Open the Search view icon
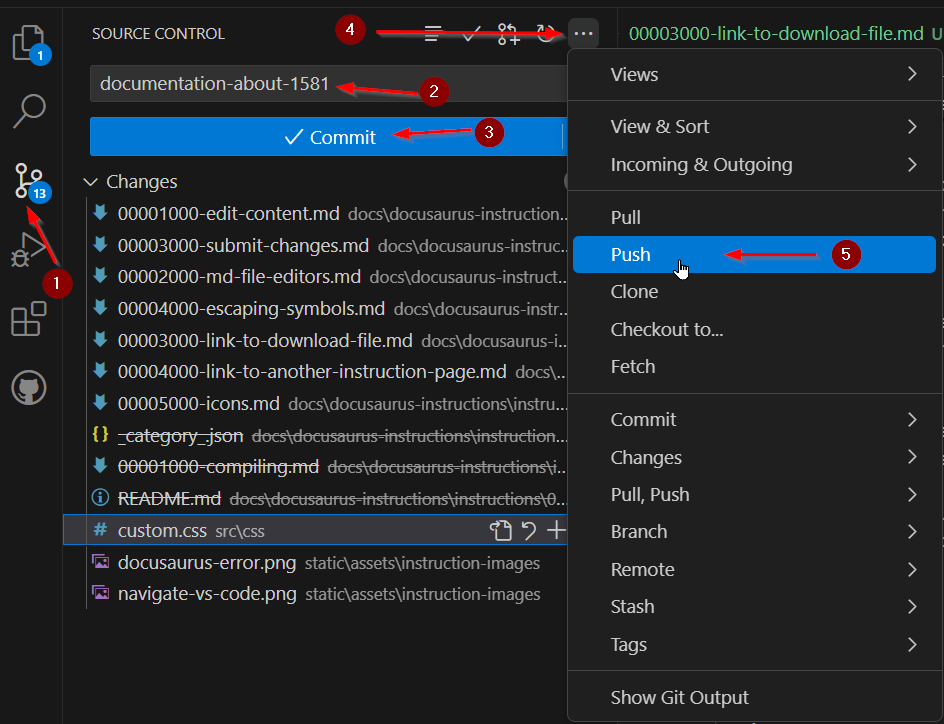Viewport: 944px width, 724px height. point(29,111)
